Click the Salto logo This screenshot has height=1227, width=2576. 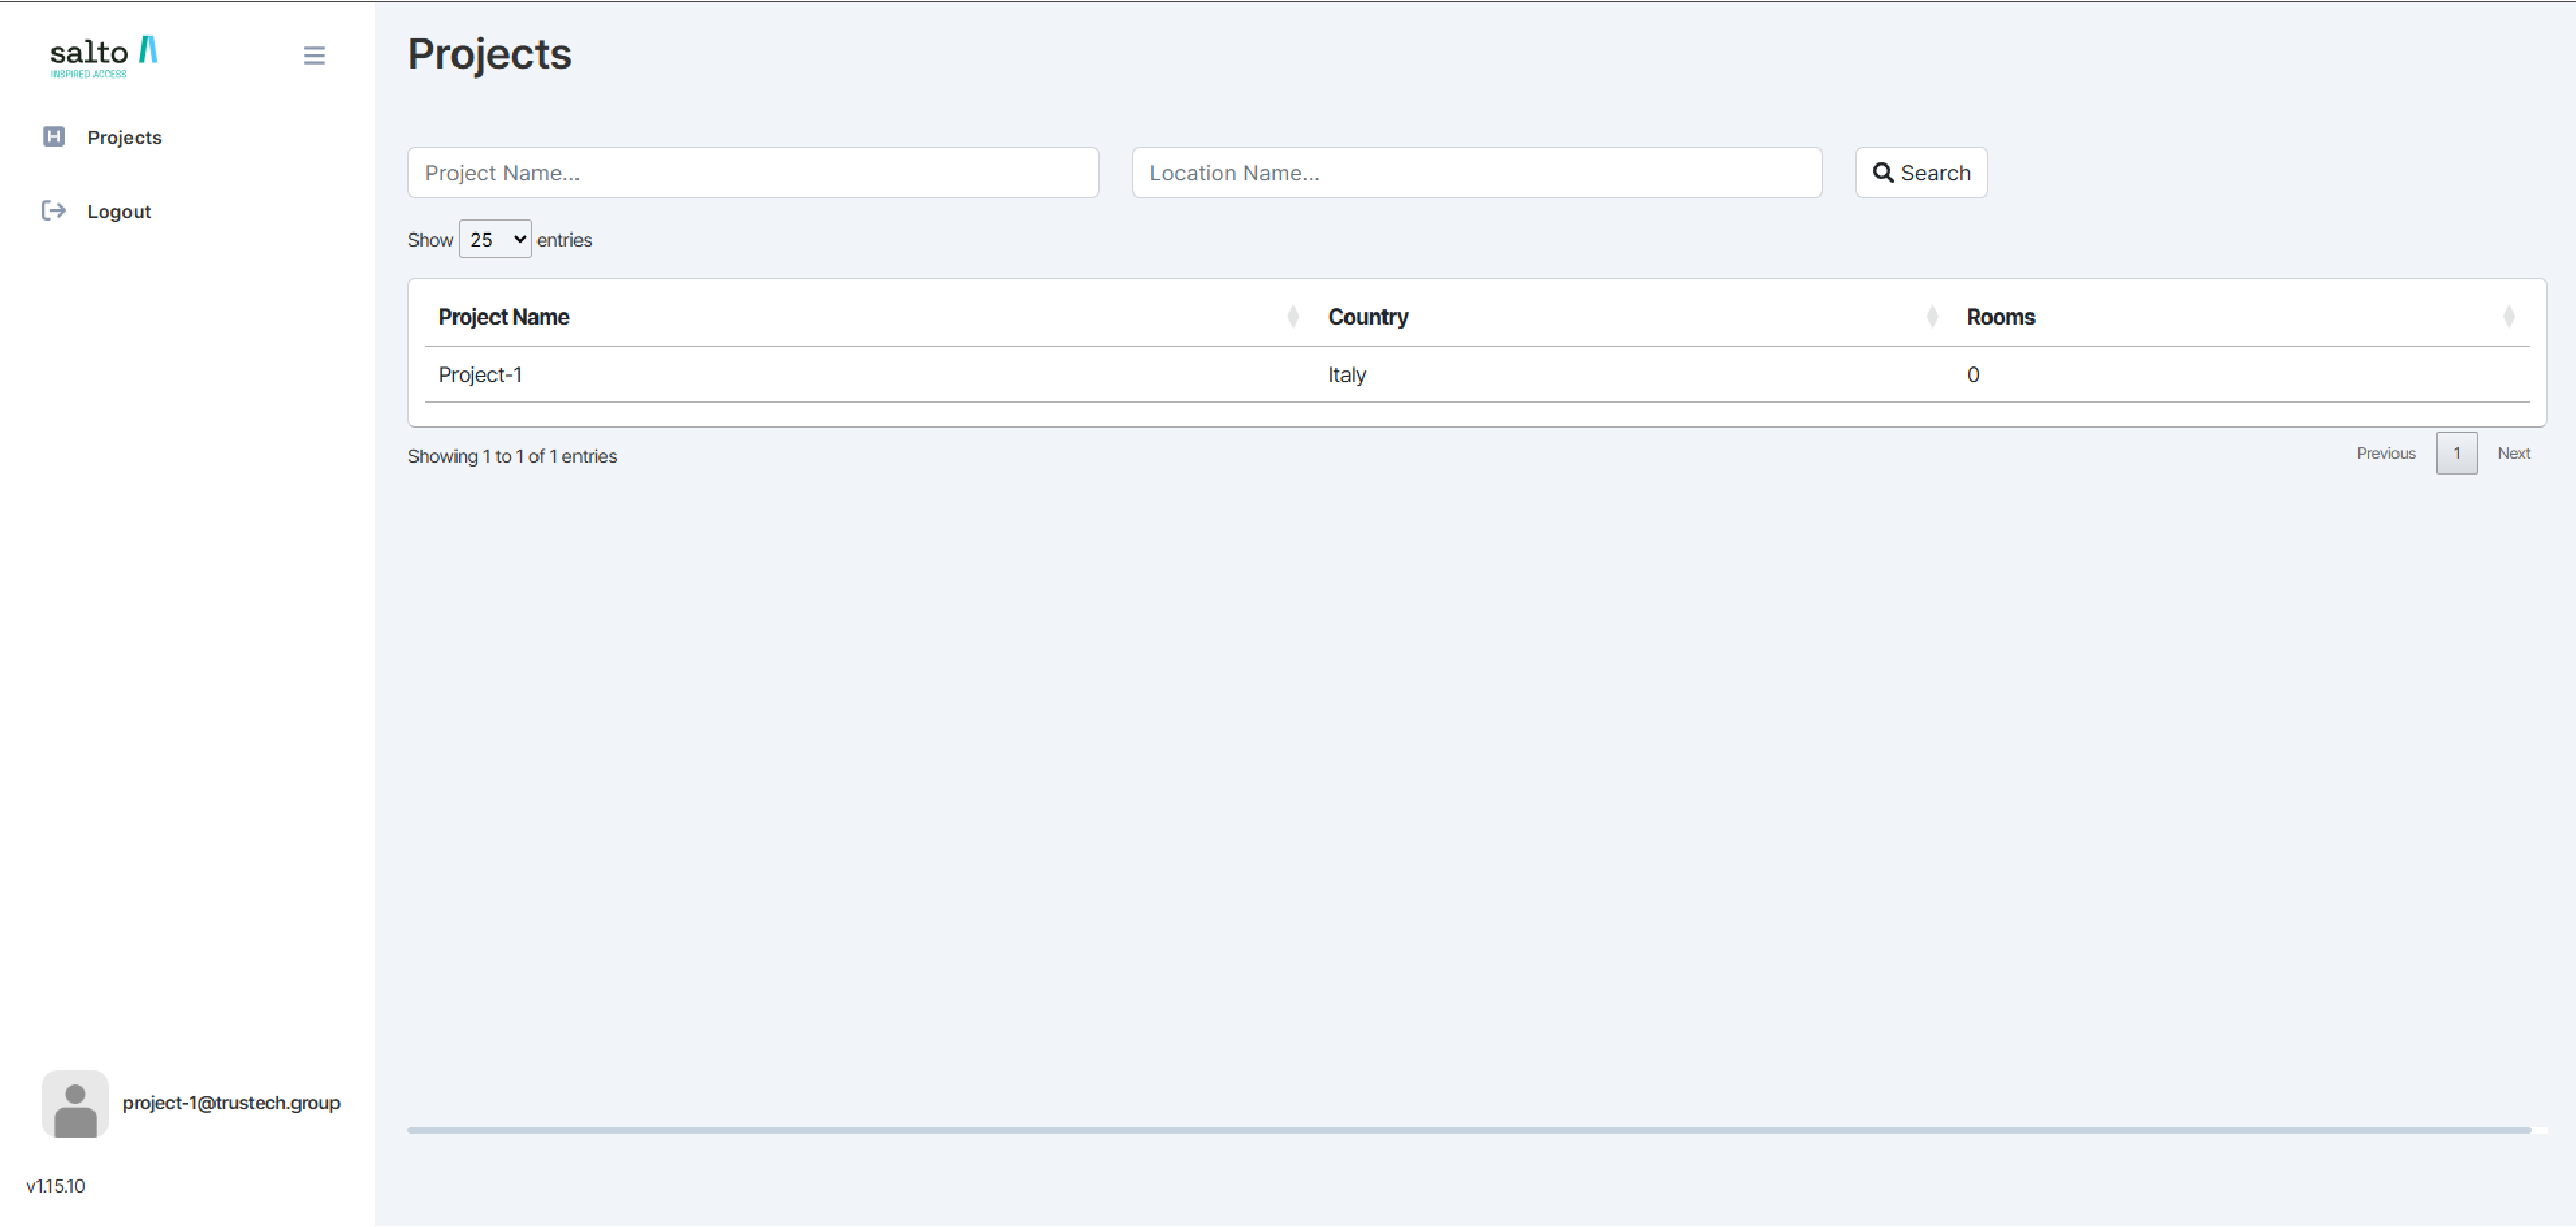[x=104, y=56]
